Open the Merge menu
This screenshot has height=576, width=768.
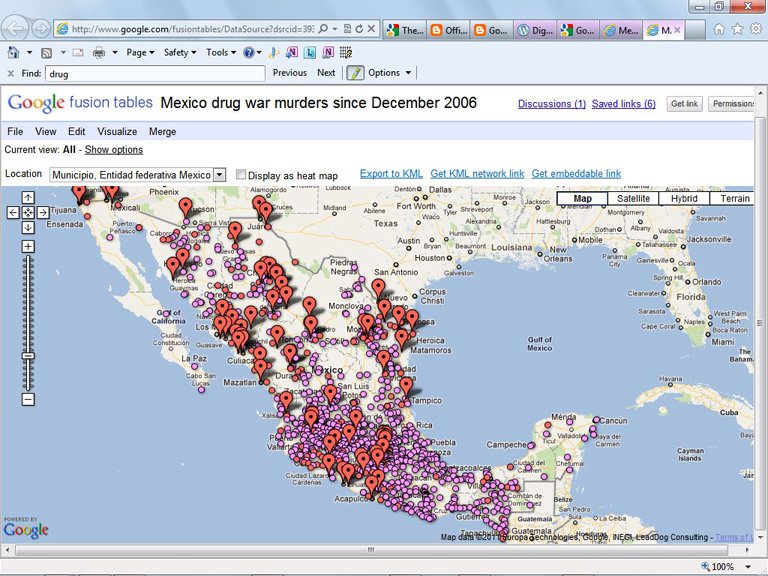tap(163, 131)
